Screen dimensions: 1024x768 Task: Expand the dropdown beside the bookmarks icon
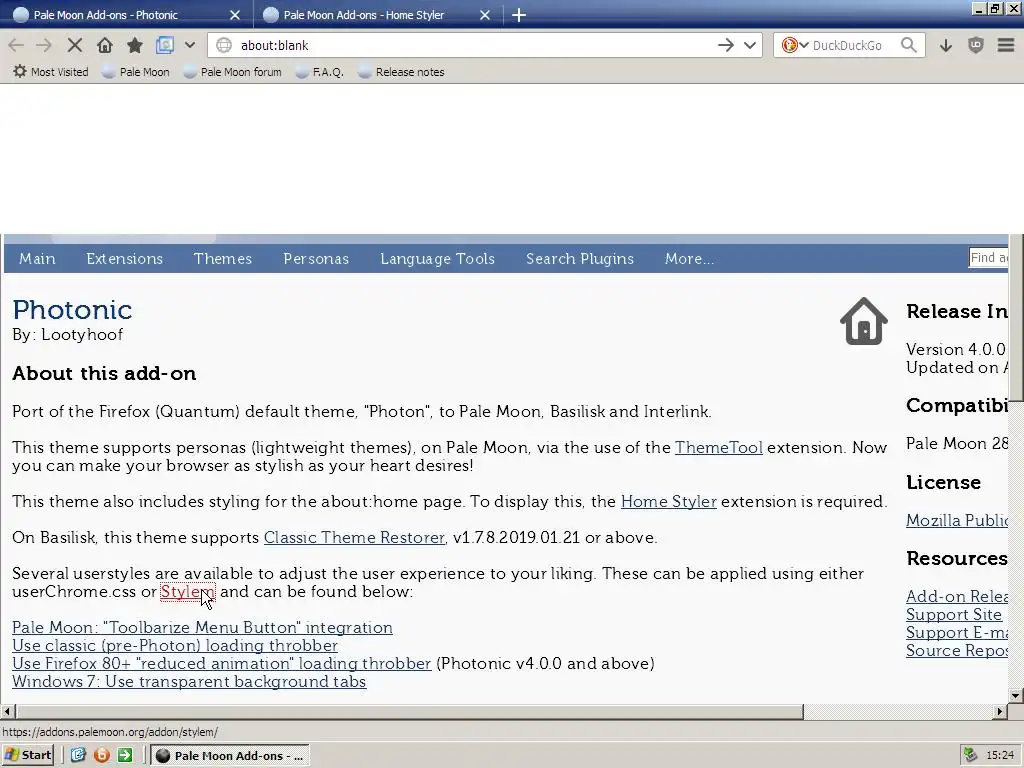coord(189,45)
